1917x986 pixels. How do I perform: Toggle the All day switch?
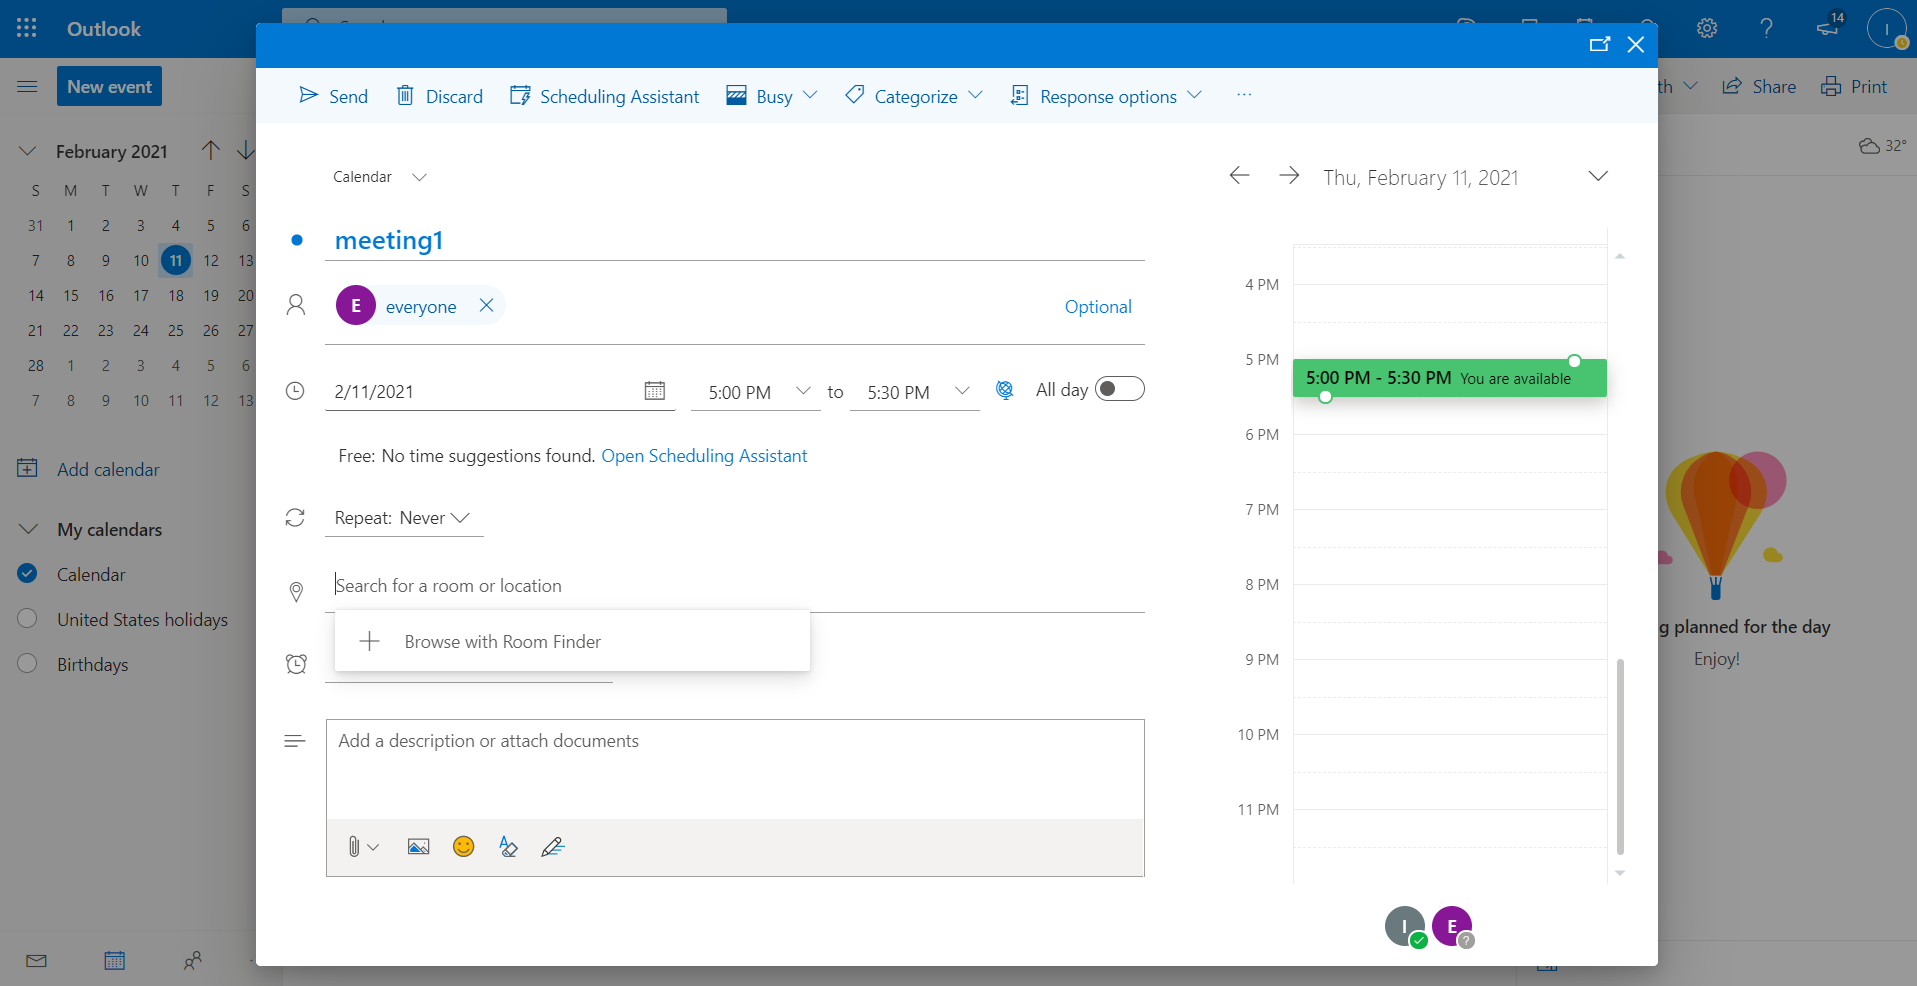(1119, 389)
